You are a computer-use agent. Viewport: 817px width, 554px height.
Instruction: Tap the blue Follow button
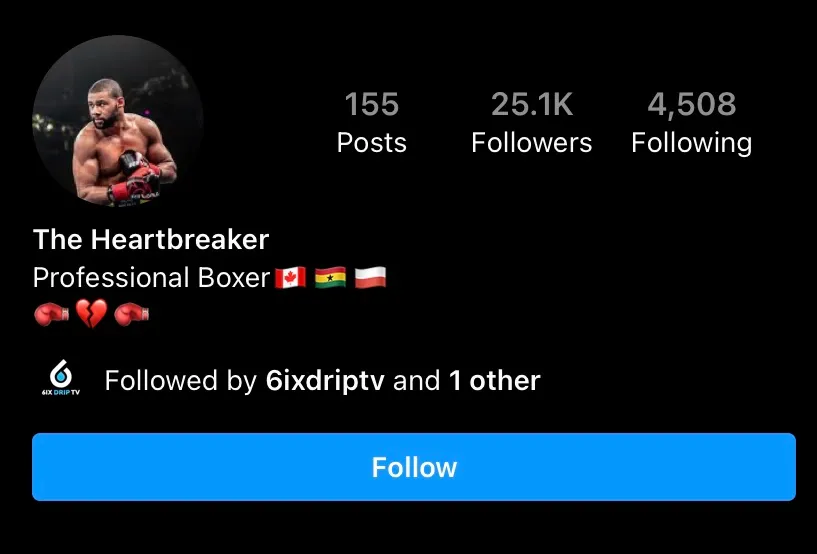[414, 467]
